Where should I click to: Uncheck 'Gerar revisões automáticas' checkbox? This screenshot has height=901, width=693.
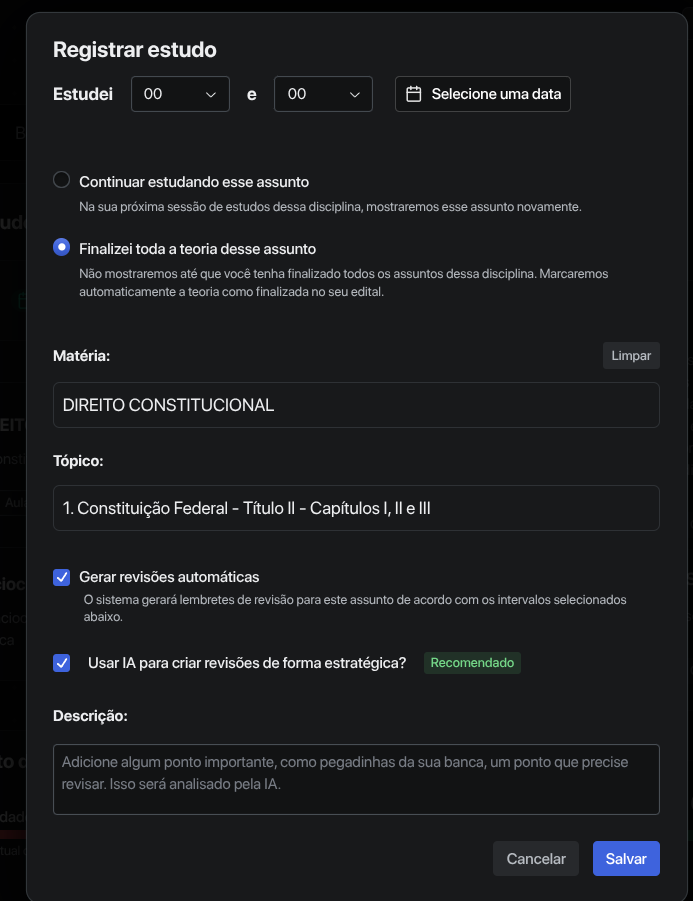tap(62, 577)
